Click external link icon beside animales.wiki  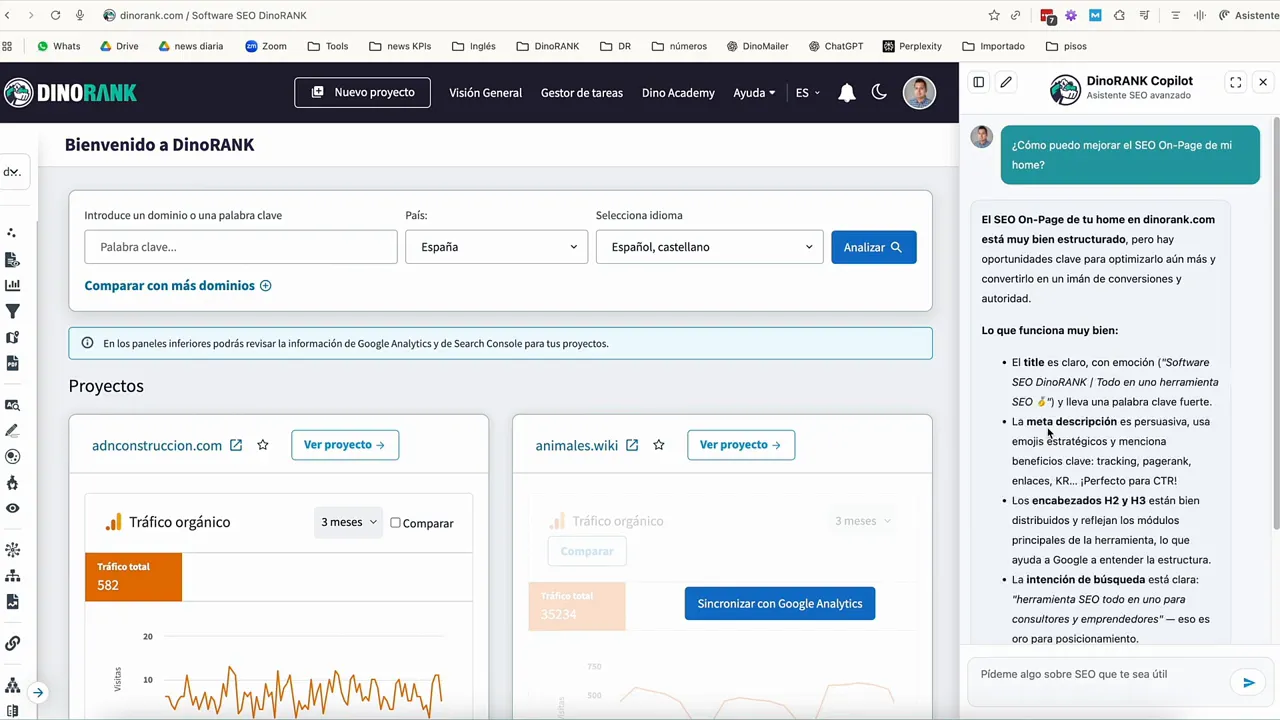[x=632, y=445]
